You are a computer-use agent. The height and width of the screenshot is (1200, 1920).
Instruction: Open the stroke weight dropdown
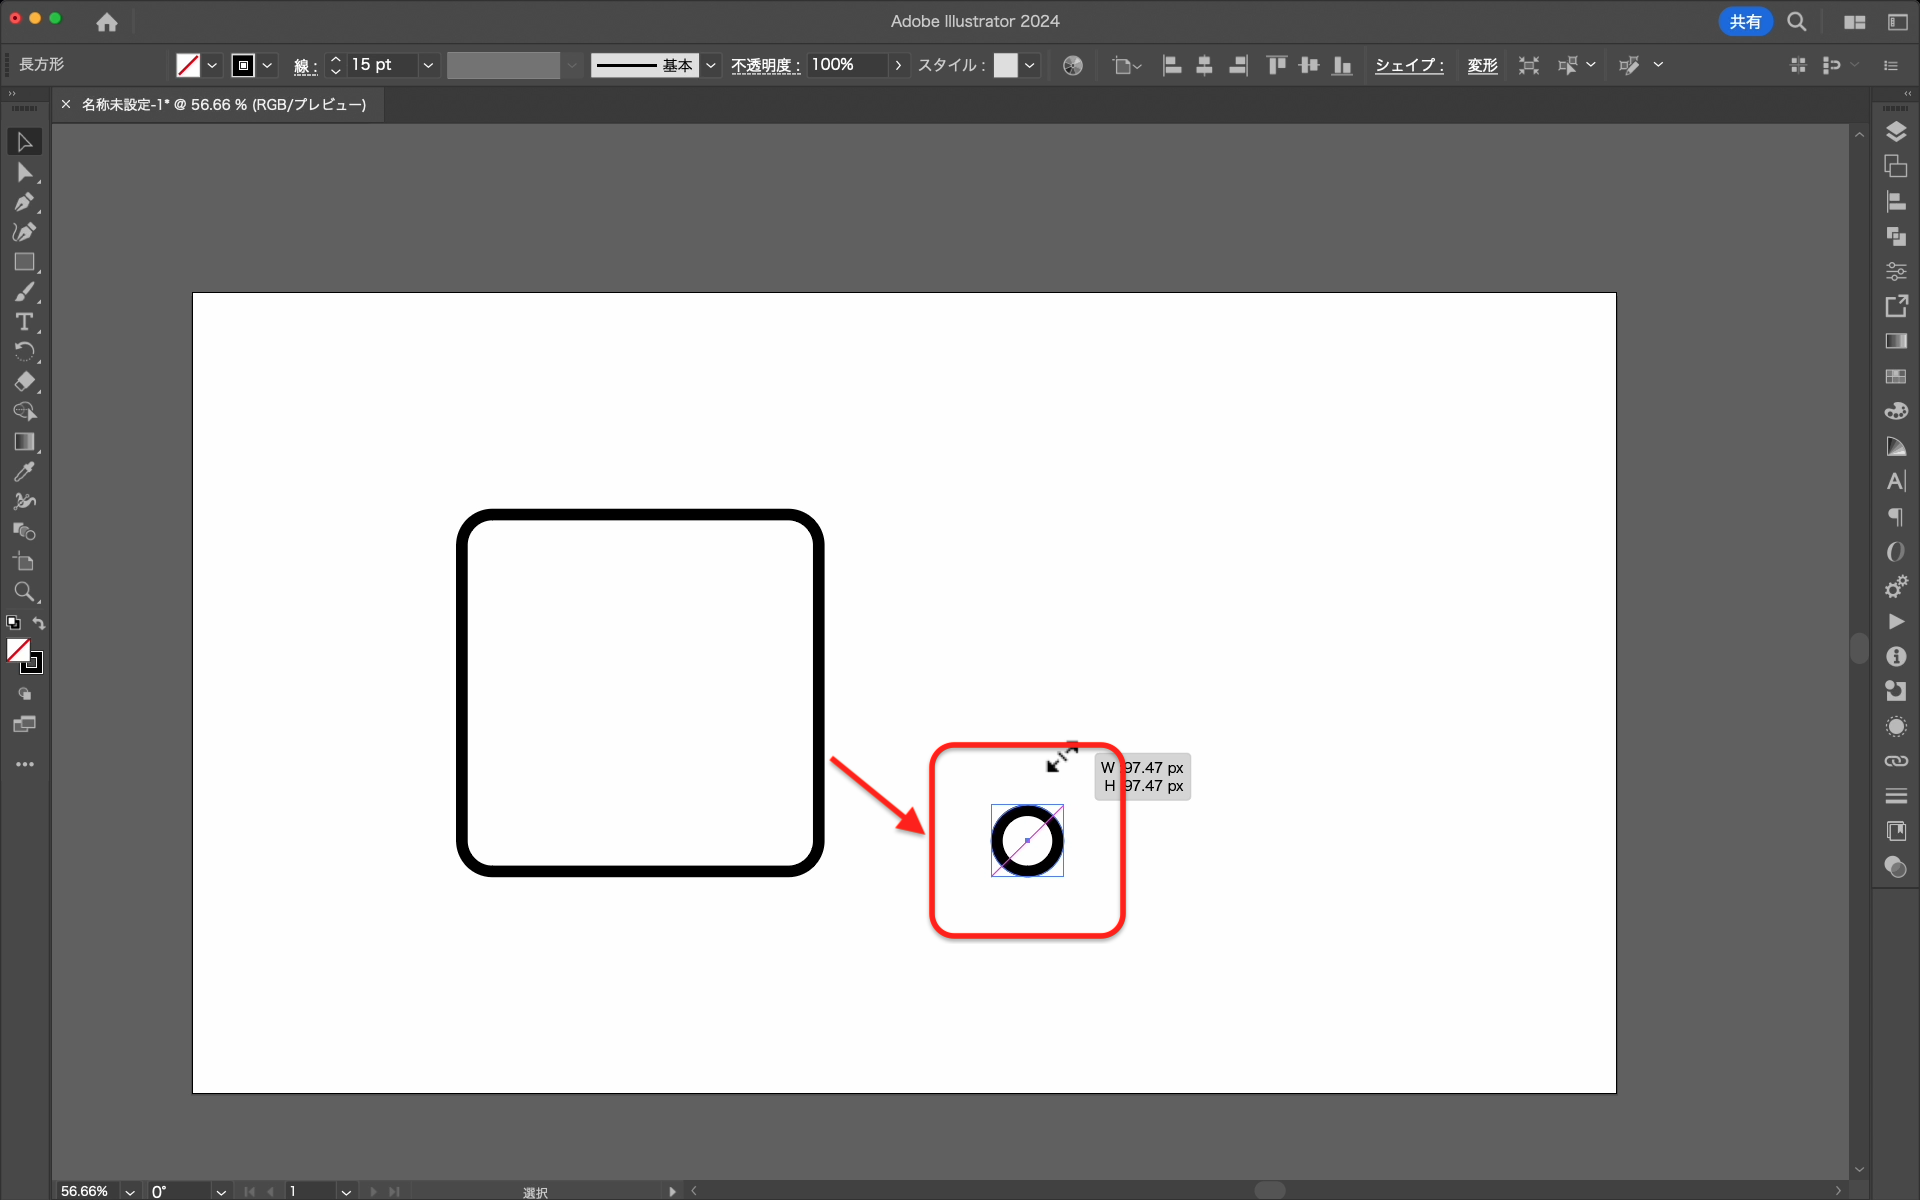428,65
